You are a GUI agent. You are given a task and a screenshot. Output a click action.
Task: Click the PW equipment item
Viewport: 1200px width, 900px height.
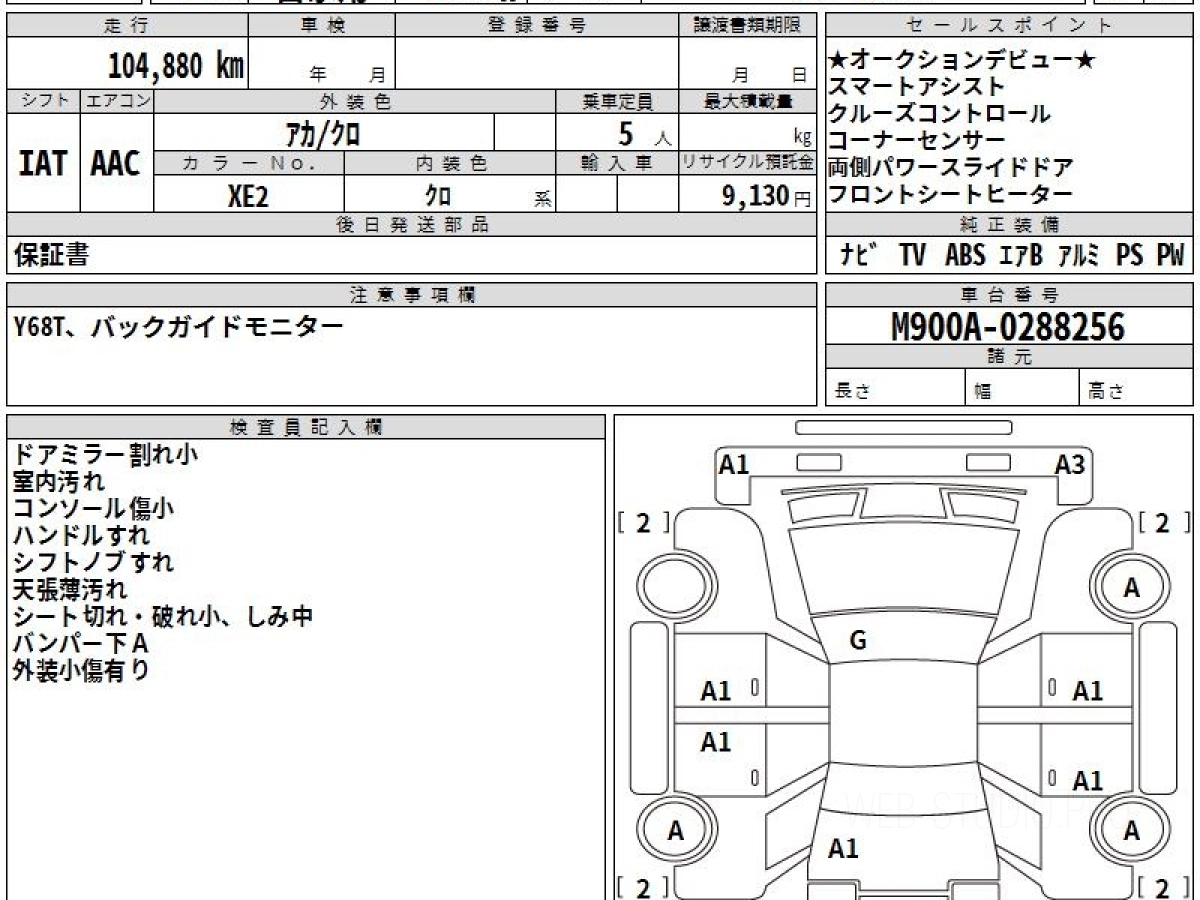(1170, 255)
